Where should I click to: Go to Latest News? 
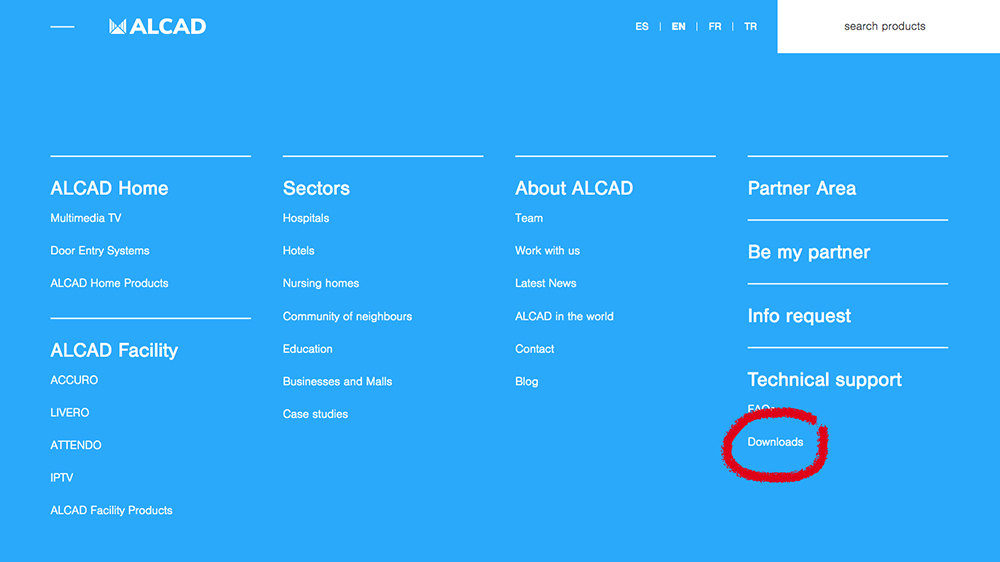coord(545,284)
